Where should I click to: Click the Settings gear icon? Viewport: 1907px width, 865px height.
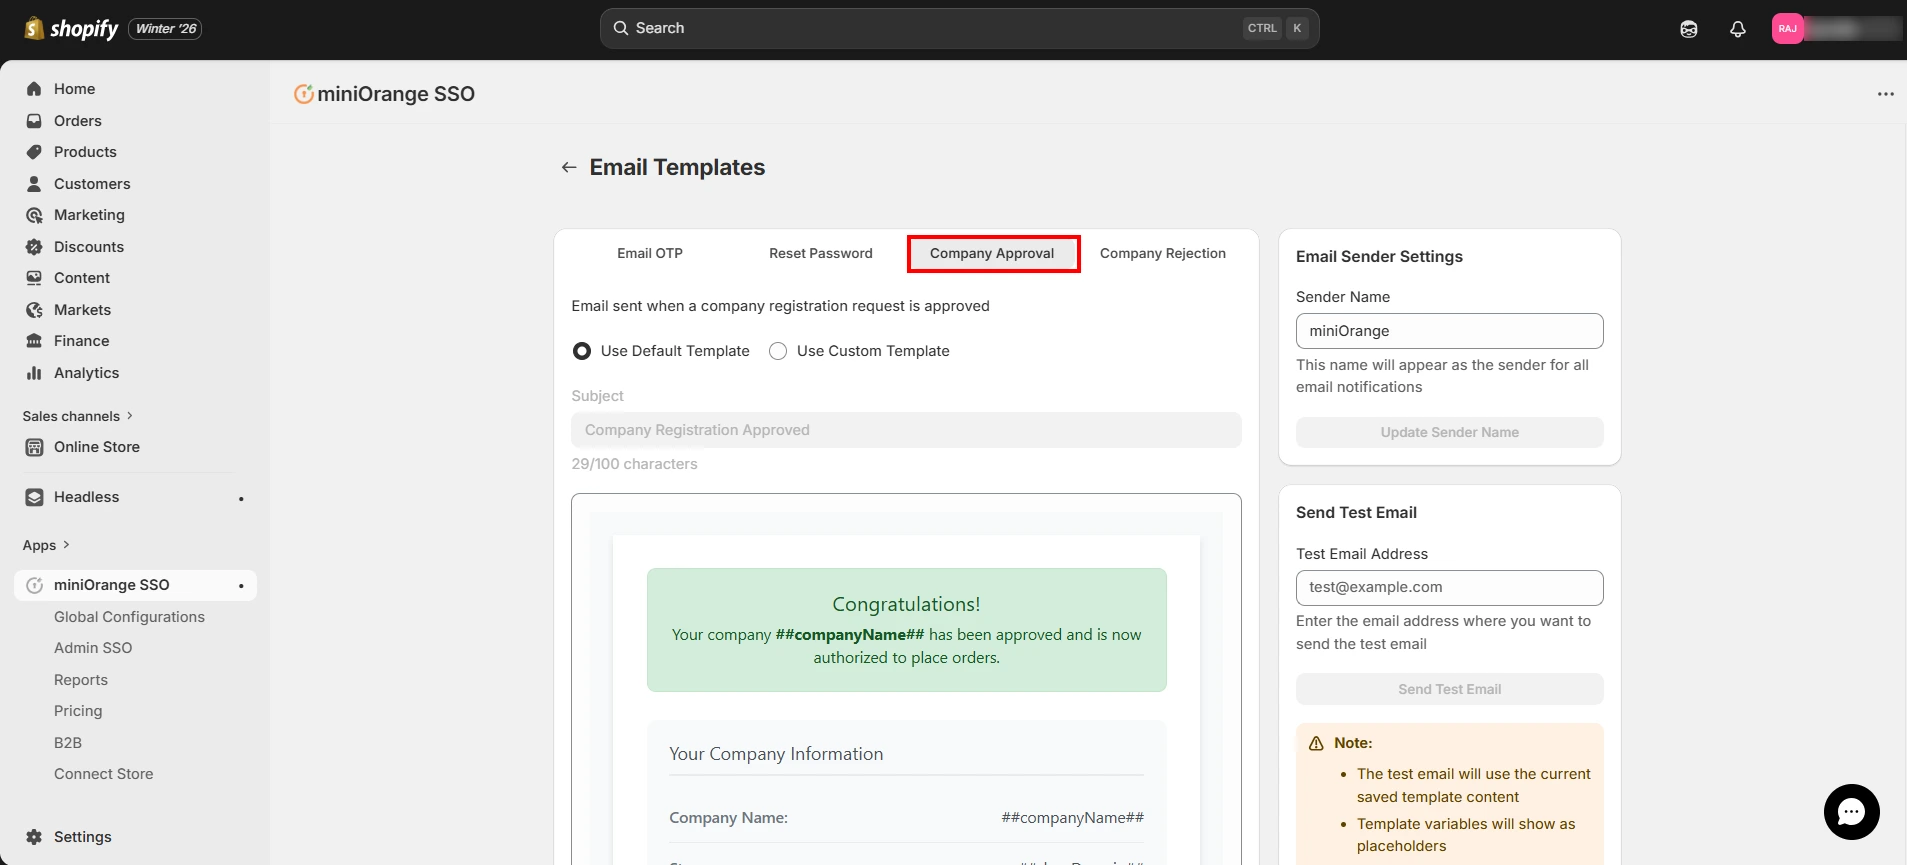[34, 837]
